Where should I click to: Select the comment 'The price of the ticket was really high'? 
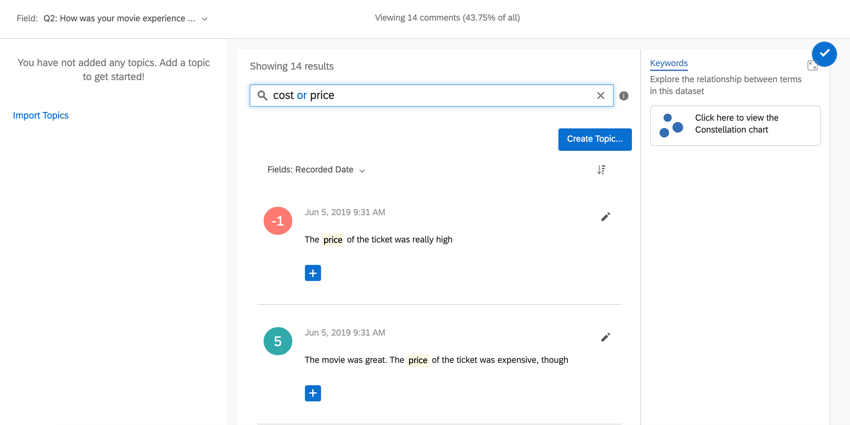click(x=378, y=240)
